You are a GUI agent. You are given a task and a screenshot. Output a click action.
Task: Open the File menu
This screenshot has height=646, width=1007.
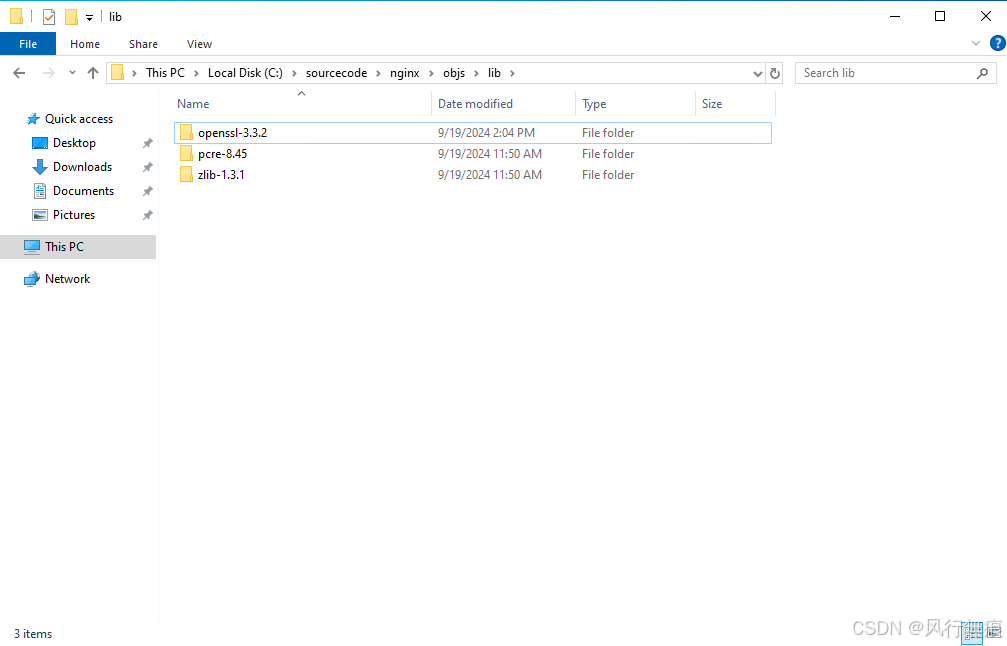pyautogui.click(x=28, y=44)
